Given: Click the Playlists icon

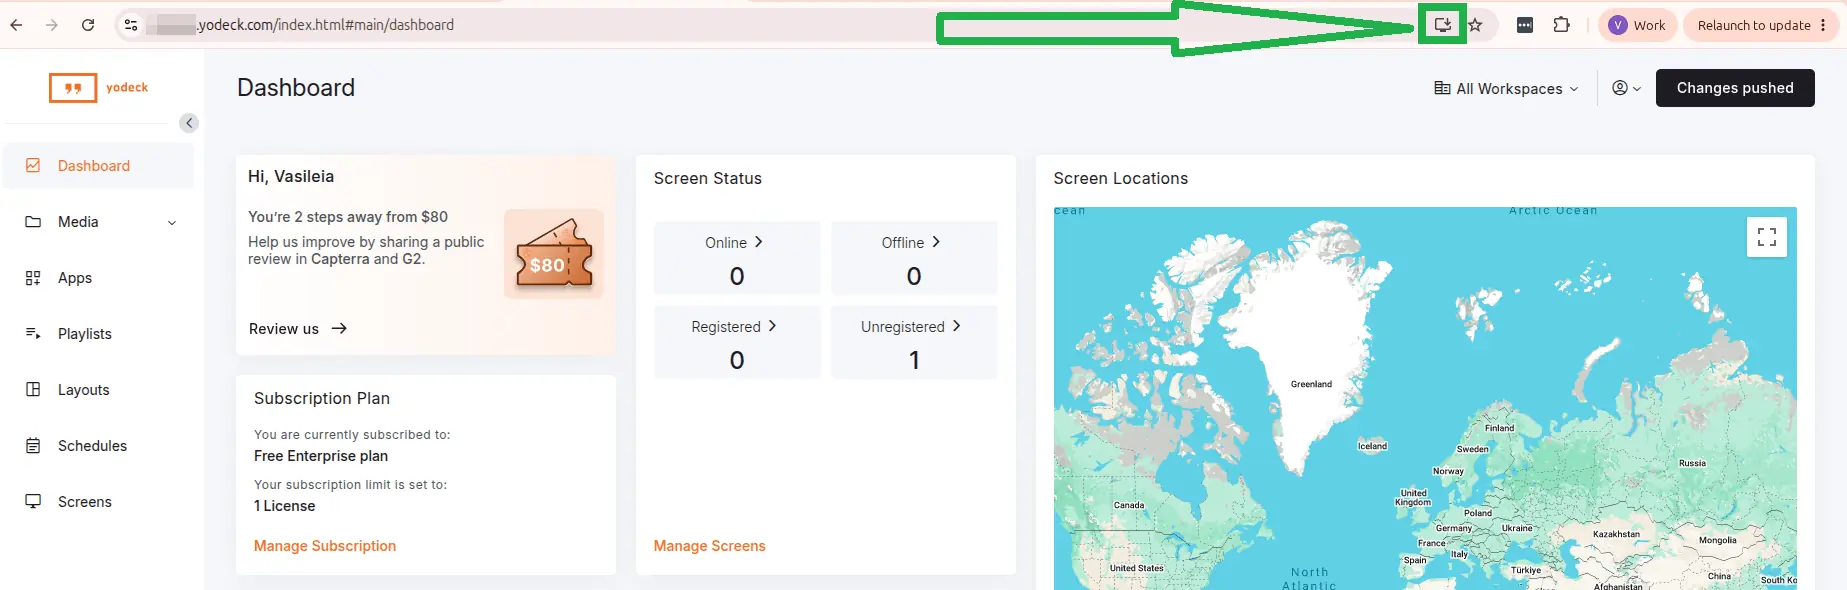Looking at the screenshot, I should click(x=33, y=333).
